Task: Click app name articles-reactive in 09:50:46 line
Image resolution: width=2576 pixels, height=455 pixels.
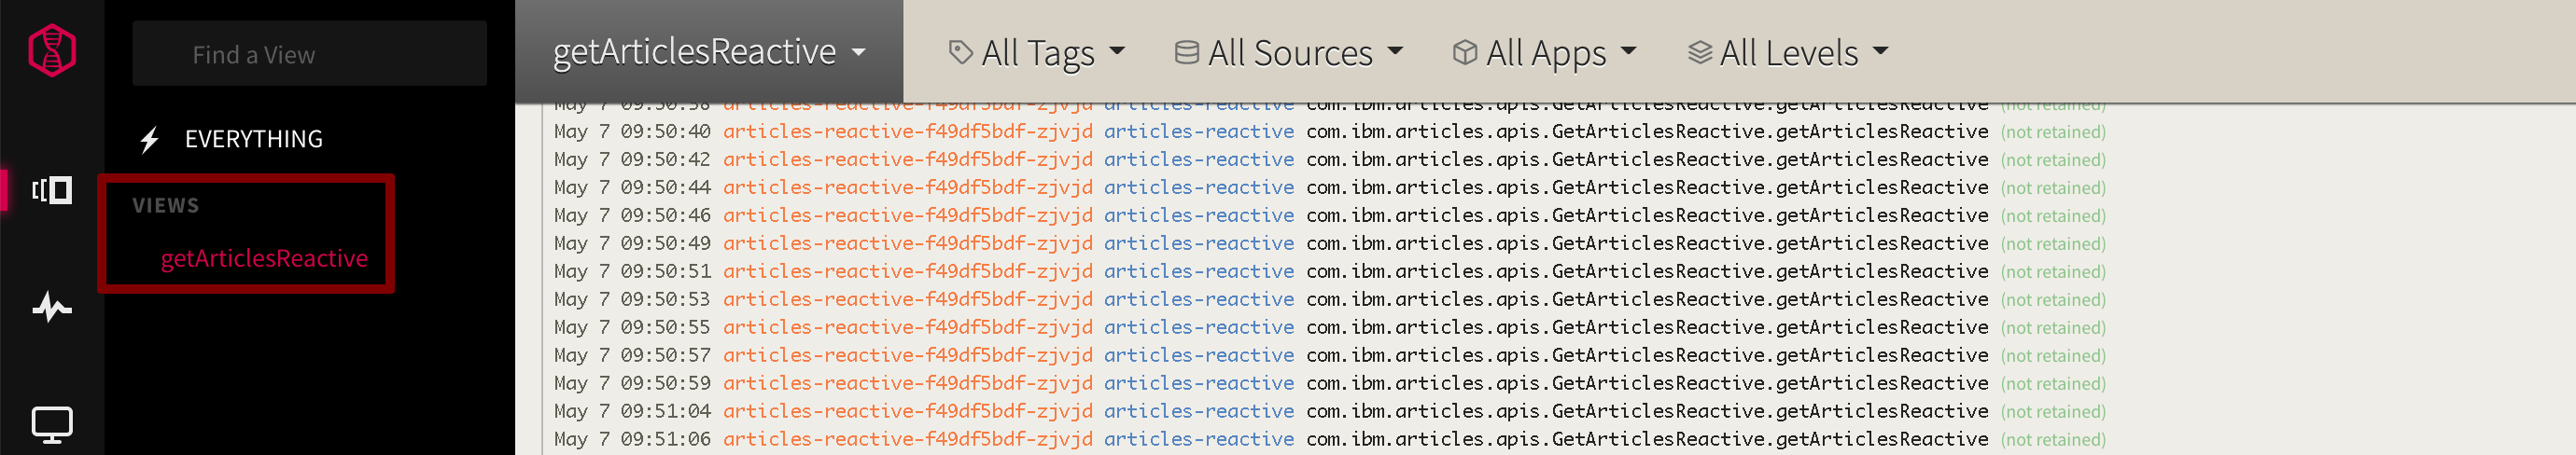Action: 1198,216
